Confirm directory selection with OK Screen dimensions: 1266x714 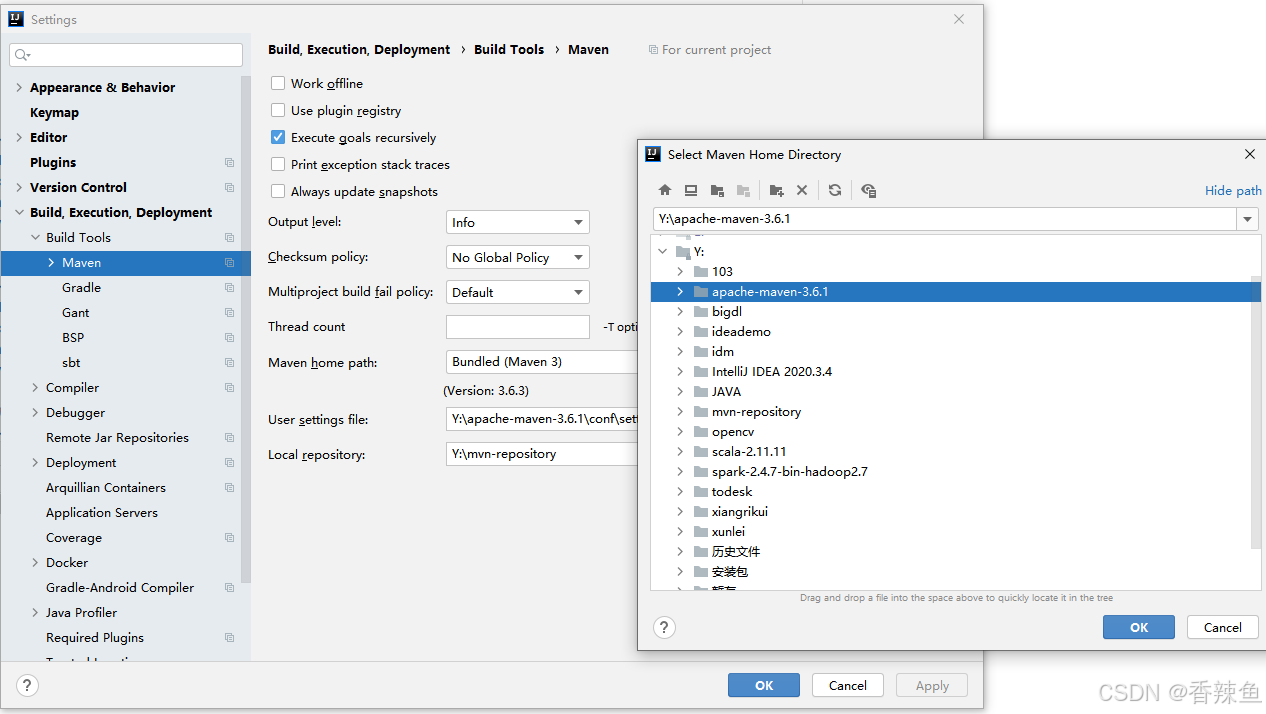tap(1139, 627)
